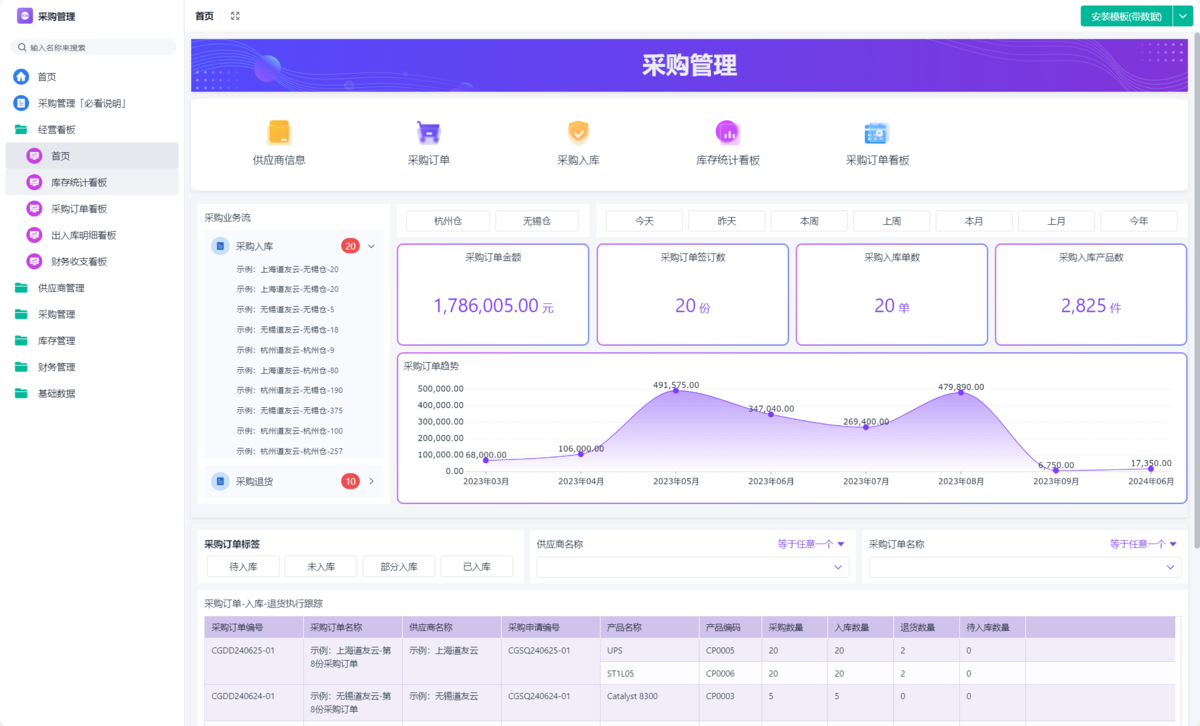Image resolution: width=1200 pixels, height=726 pixels.
Task: Select the 今天 date filter
Action: [x=644, y=221]
